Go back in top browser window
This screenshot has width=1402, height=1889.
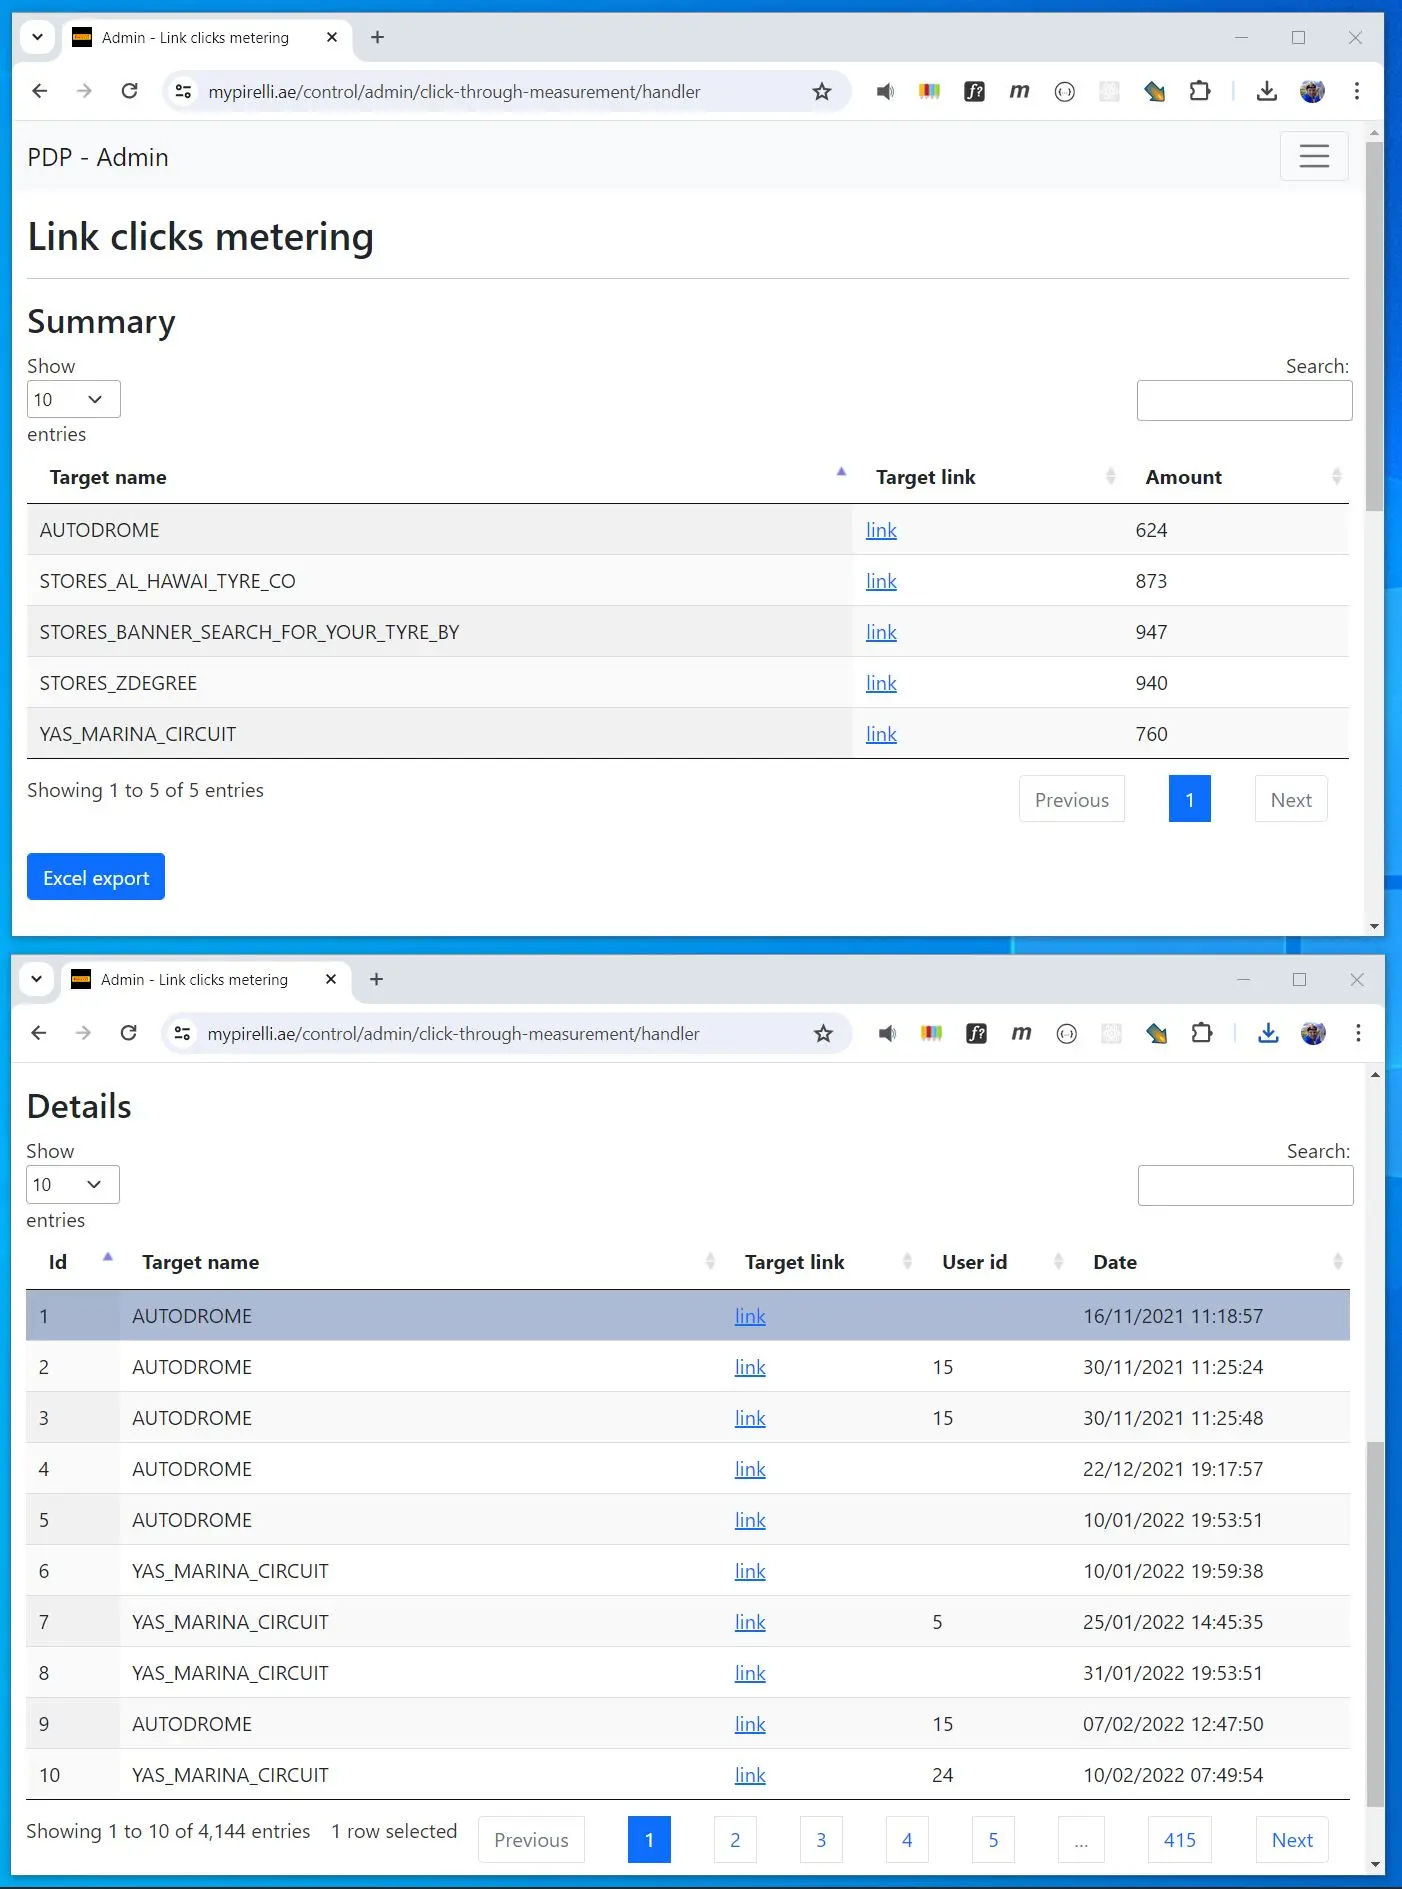pos(39,91)
